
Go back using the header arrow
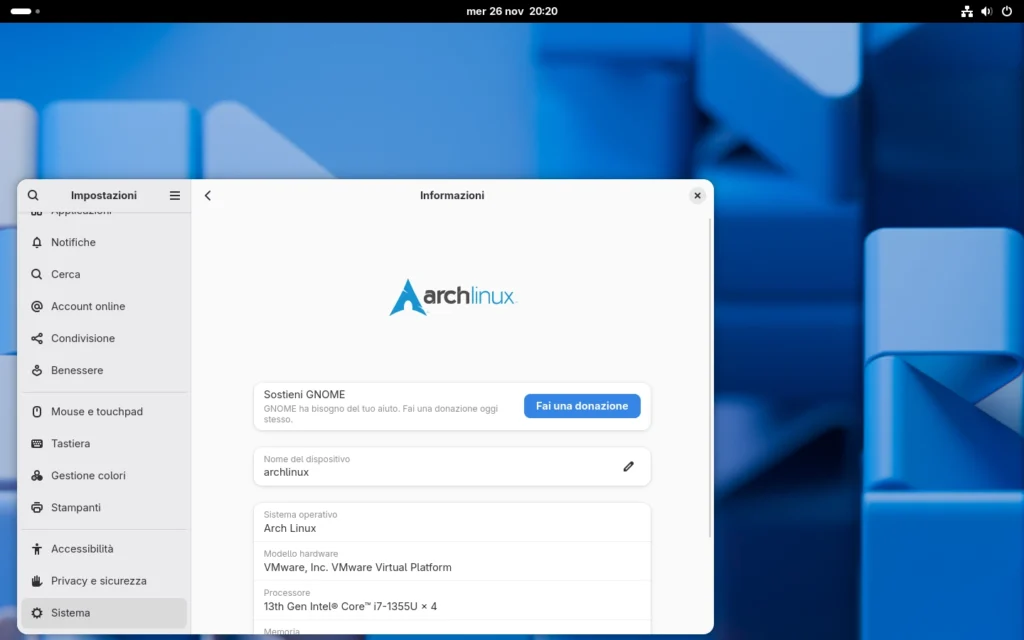(x=208, y=196)
